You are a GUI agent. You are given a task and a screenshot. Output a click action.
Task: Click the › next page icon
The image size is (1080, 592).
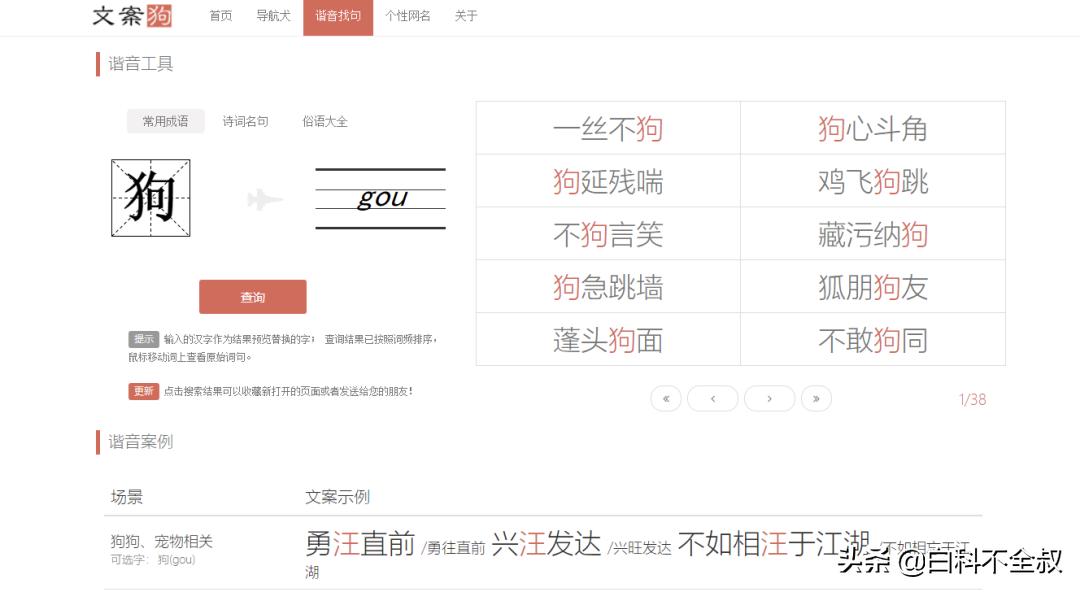click(769, 398)
